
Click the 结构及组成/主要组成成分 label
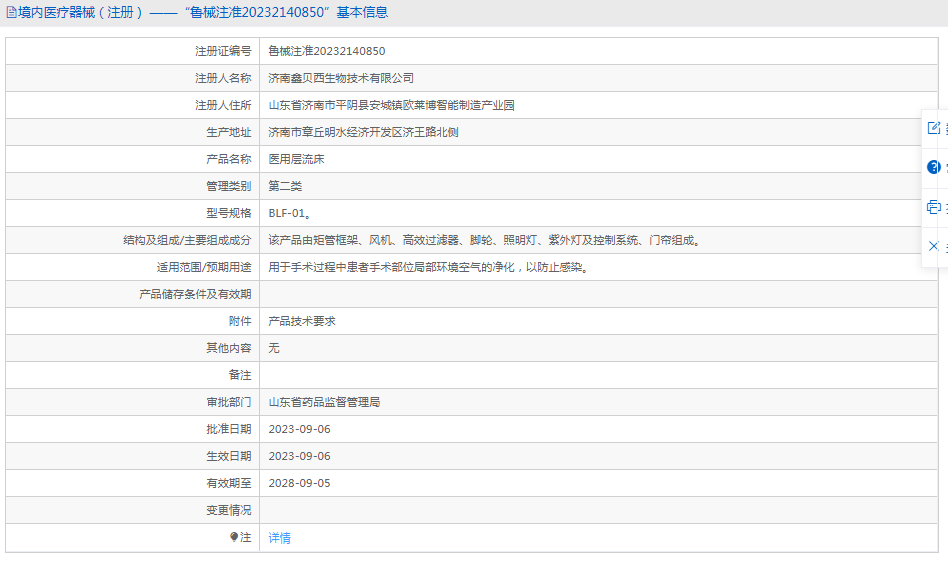coord(187,240)
